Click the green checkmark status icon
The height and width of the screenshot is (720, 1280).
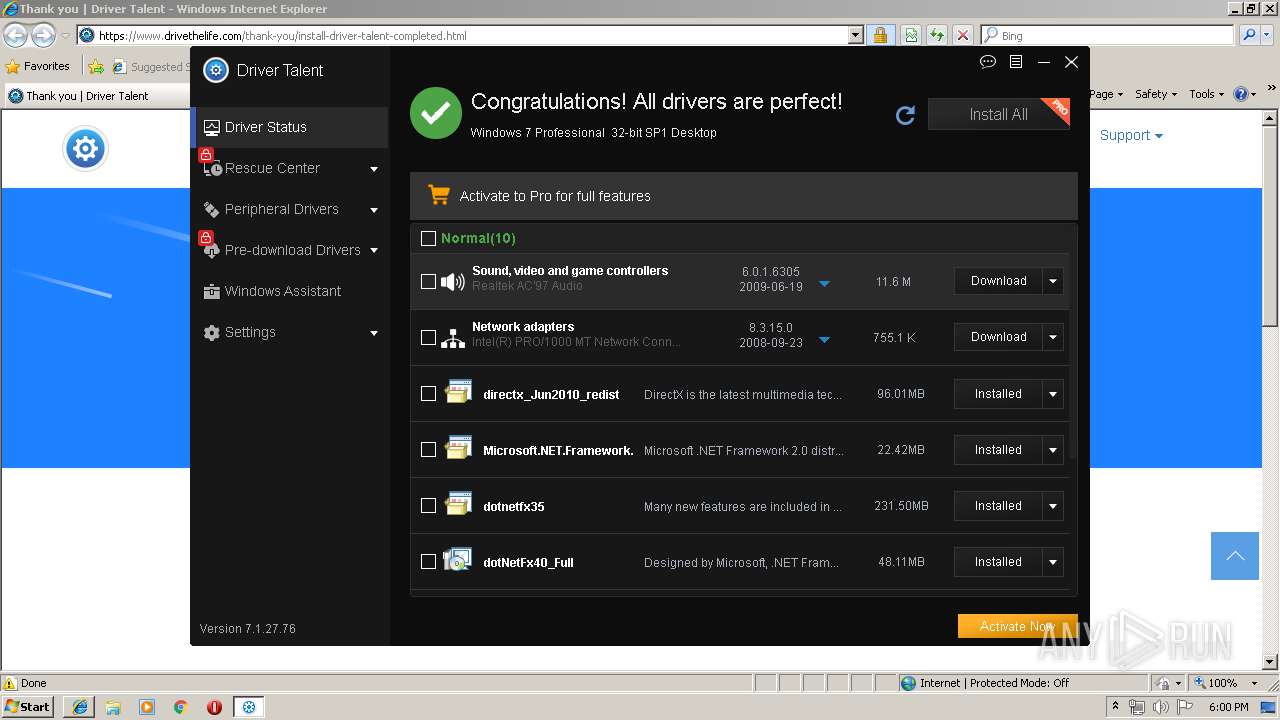pyautogui.click(x=436, y=113)
